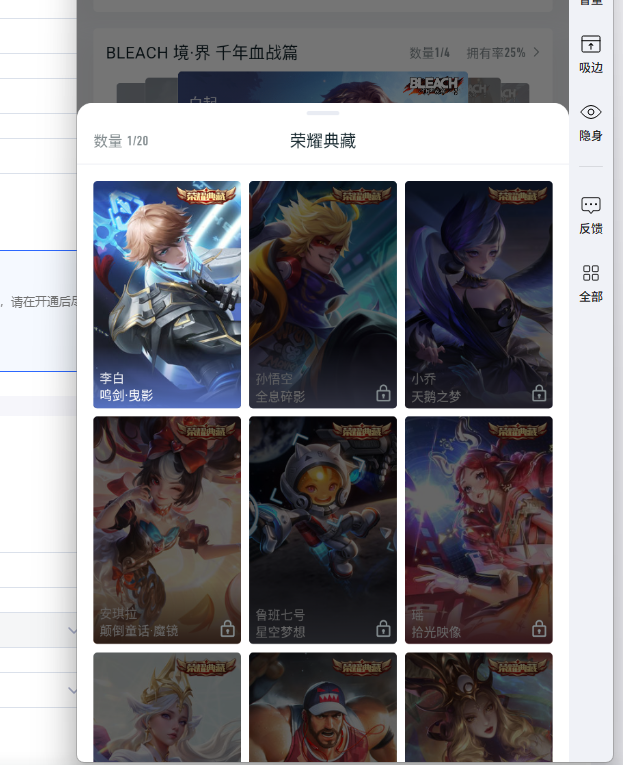This screenshot has height=765, width=623.
Task: Open the 孙悟空 全息碎影 skin card
Action: (323, 294)
